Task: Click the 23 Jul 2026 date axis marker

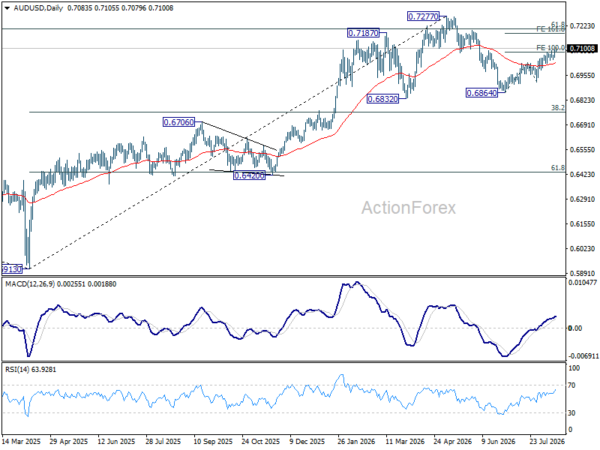Action: (547, 441)
